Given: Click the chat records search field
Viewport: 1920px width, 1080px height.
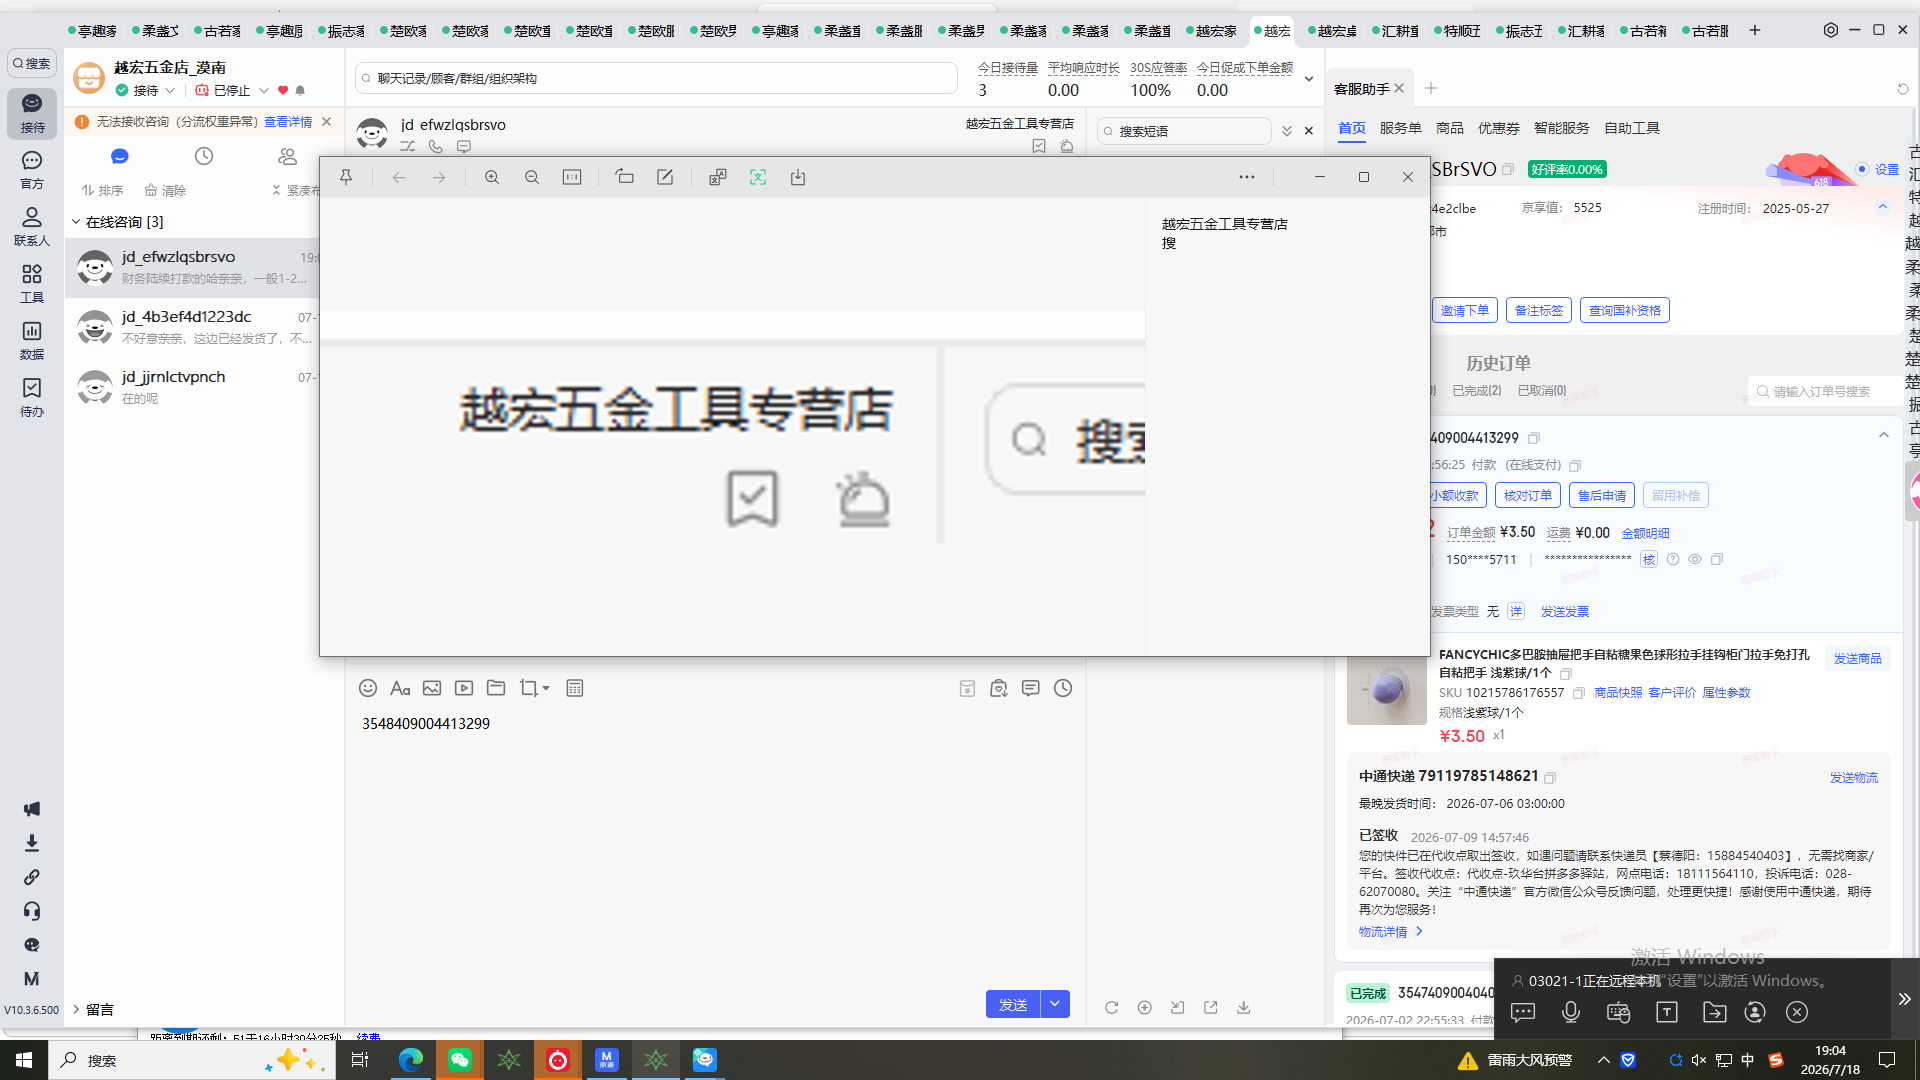Looking at the screenshot, I should tap(656, 78).
